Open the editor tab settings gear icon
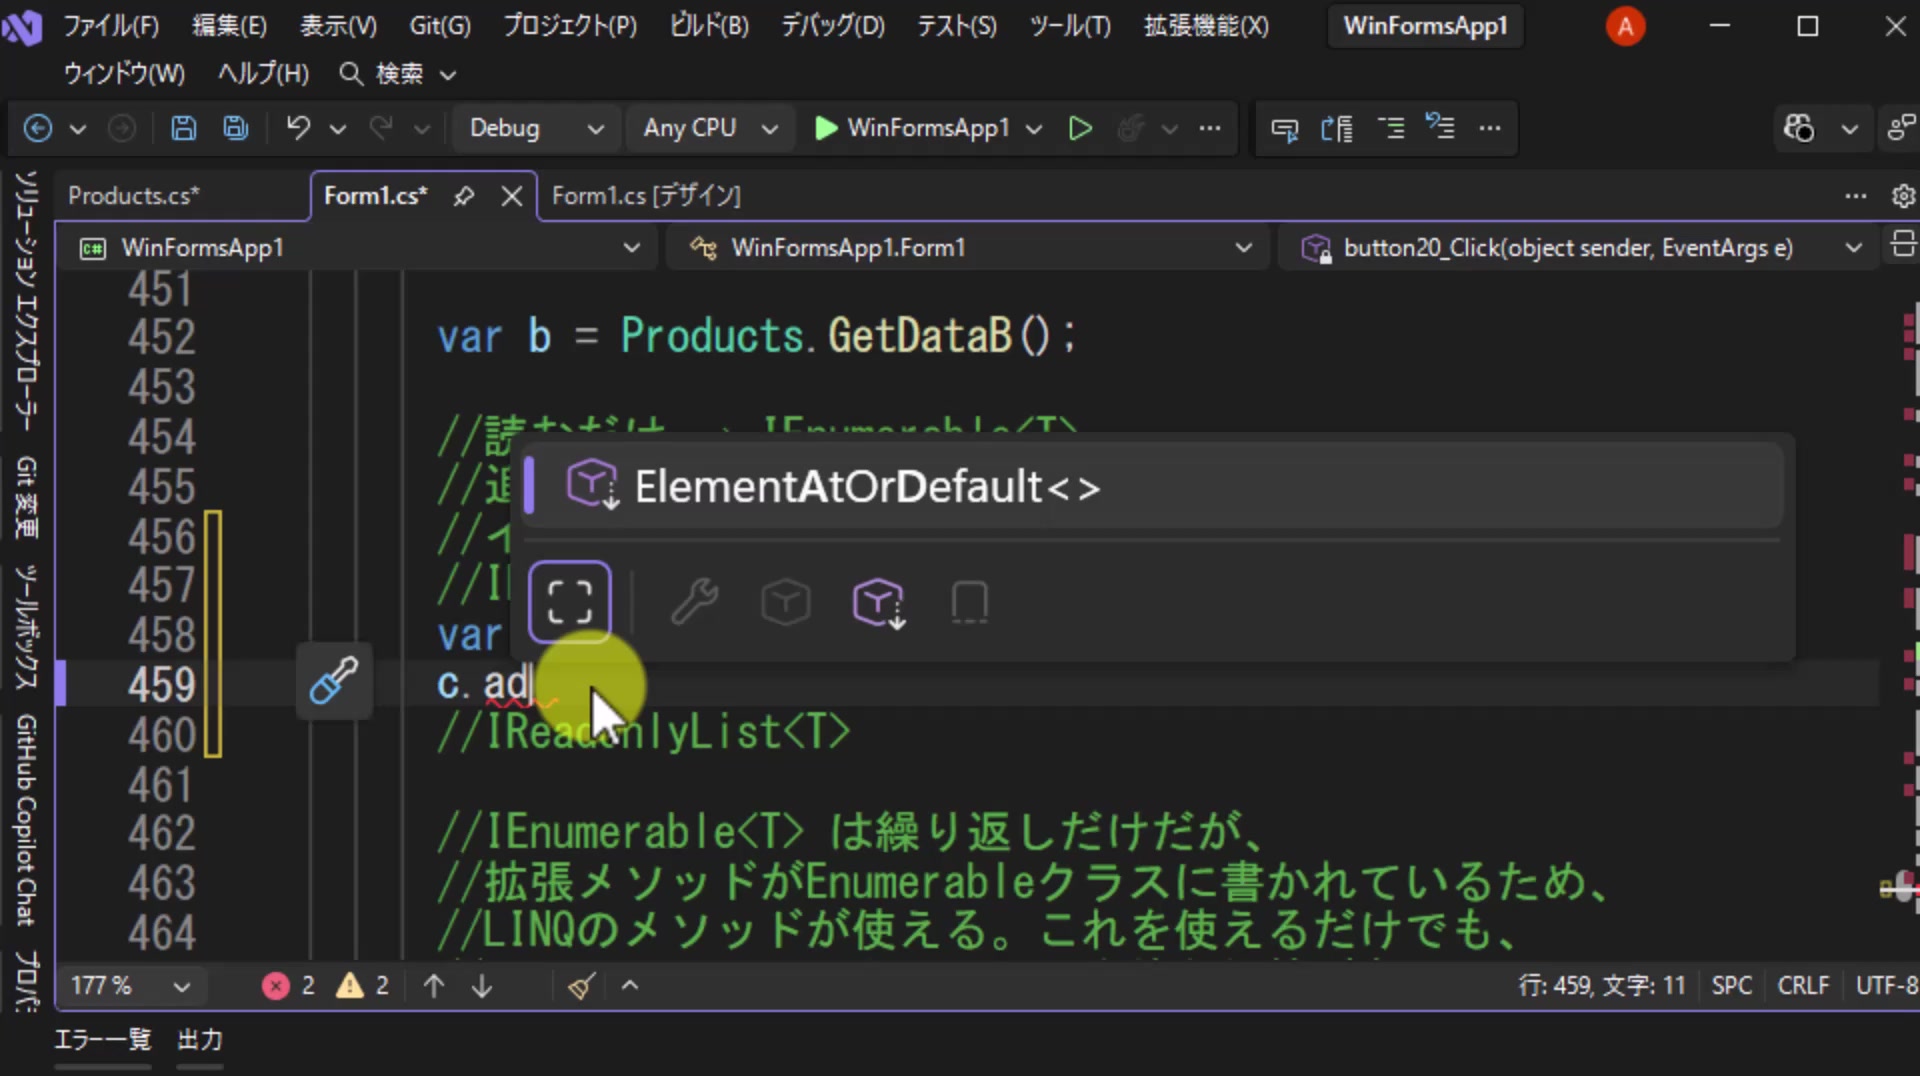Image resolution: width=1920 pixels, height=1076 pixels. (x=1904, y=196)
